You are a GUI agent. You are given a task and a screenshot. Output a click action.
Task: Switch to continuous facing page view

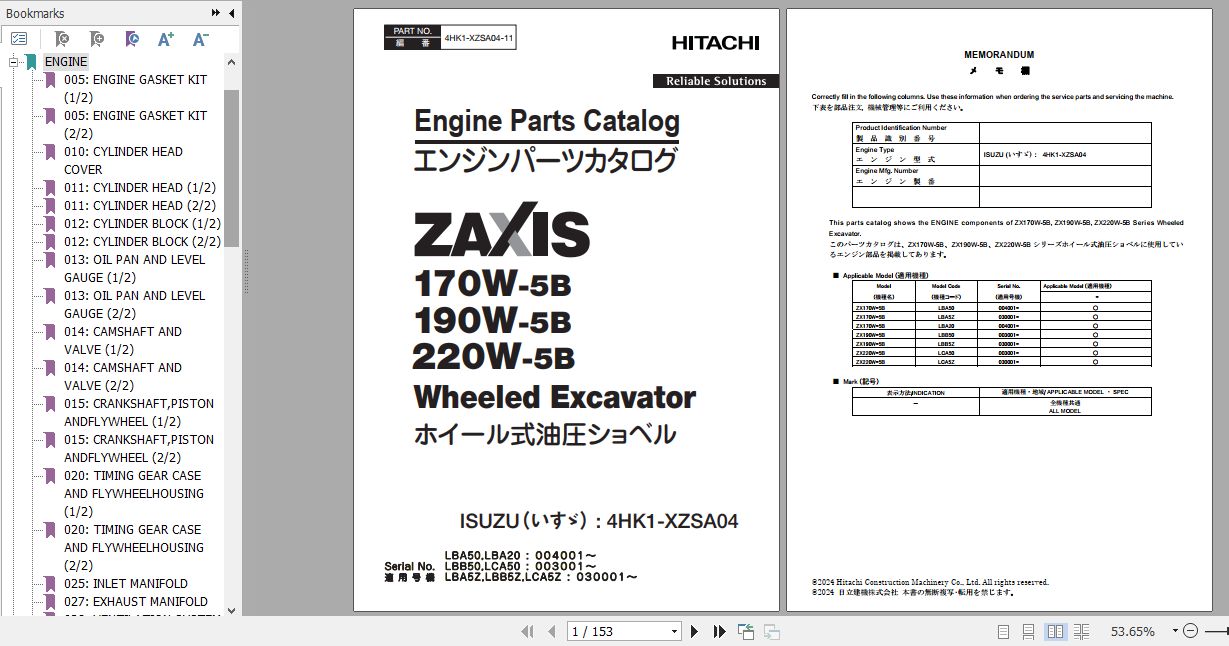1081,631
